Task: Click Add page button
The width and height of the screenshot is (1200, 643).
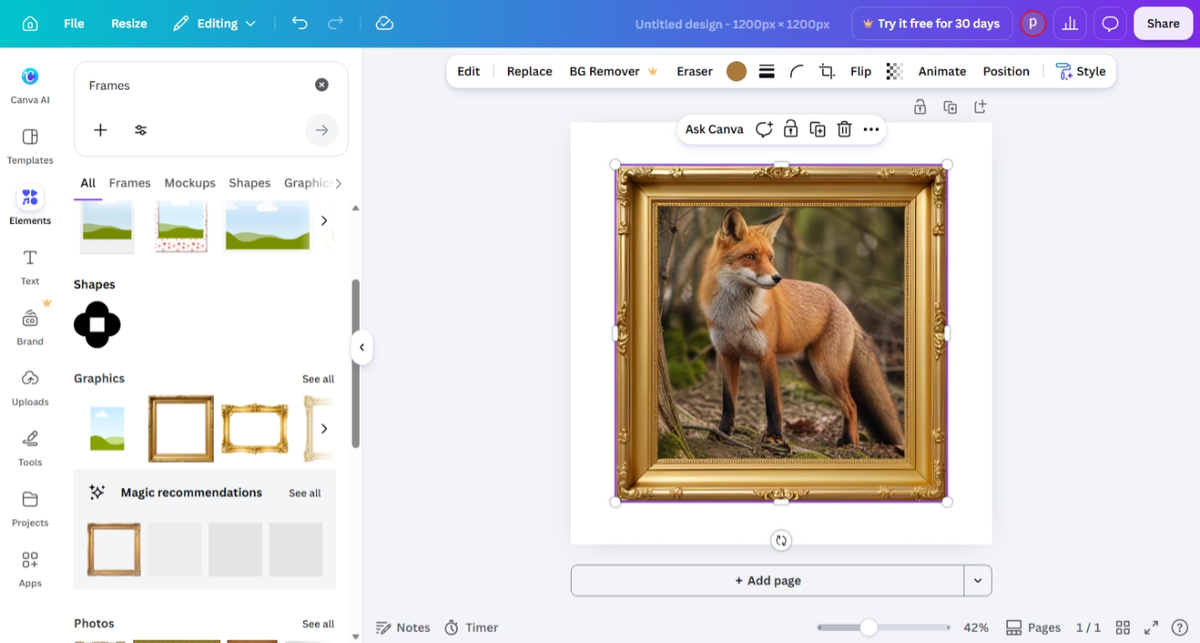Action: point(768,580)
